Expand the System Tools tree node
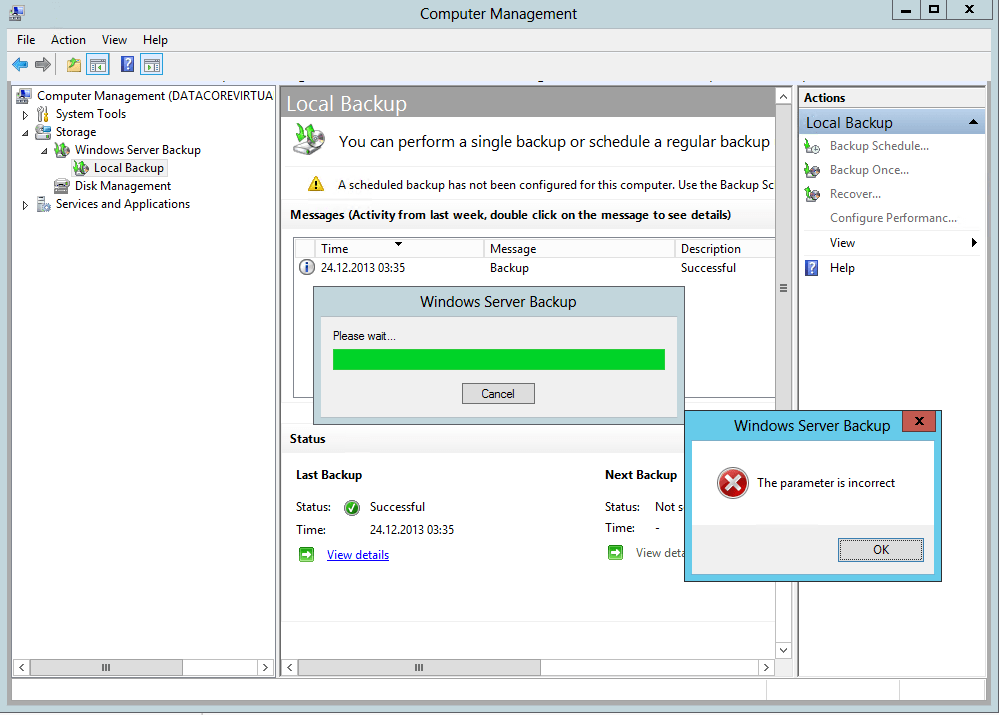The height and width of the screenshot is (715, 999). [x=24, y=113]
